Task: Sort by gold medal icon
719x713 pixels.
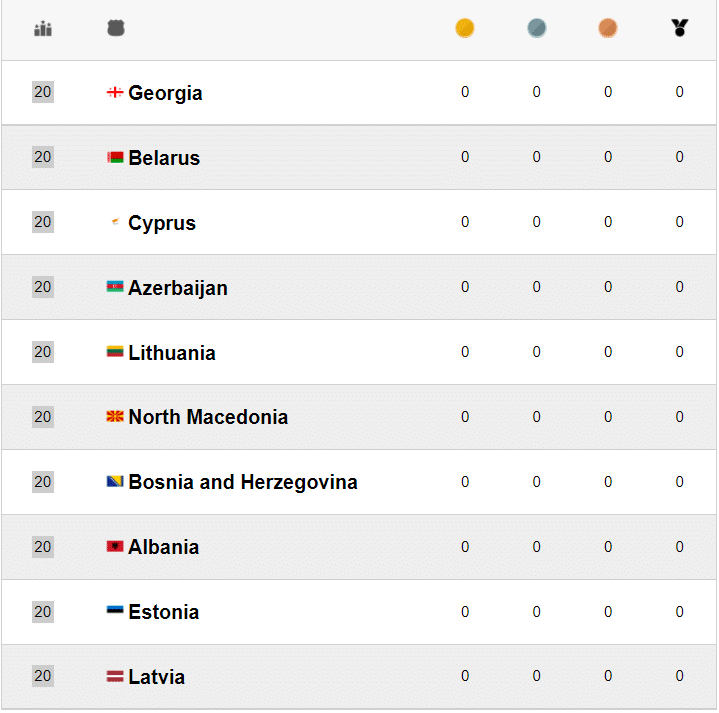Action: 465,29
